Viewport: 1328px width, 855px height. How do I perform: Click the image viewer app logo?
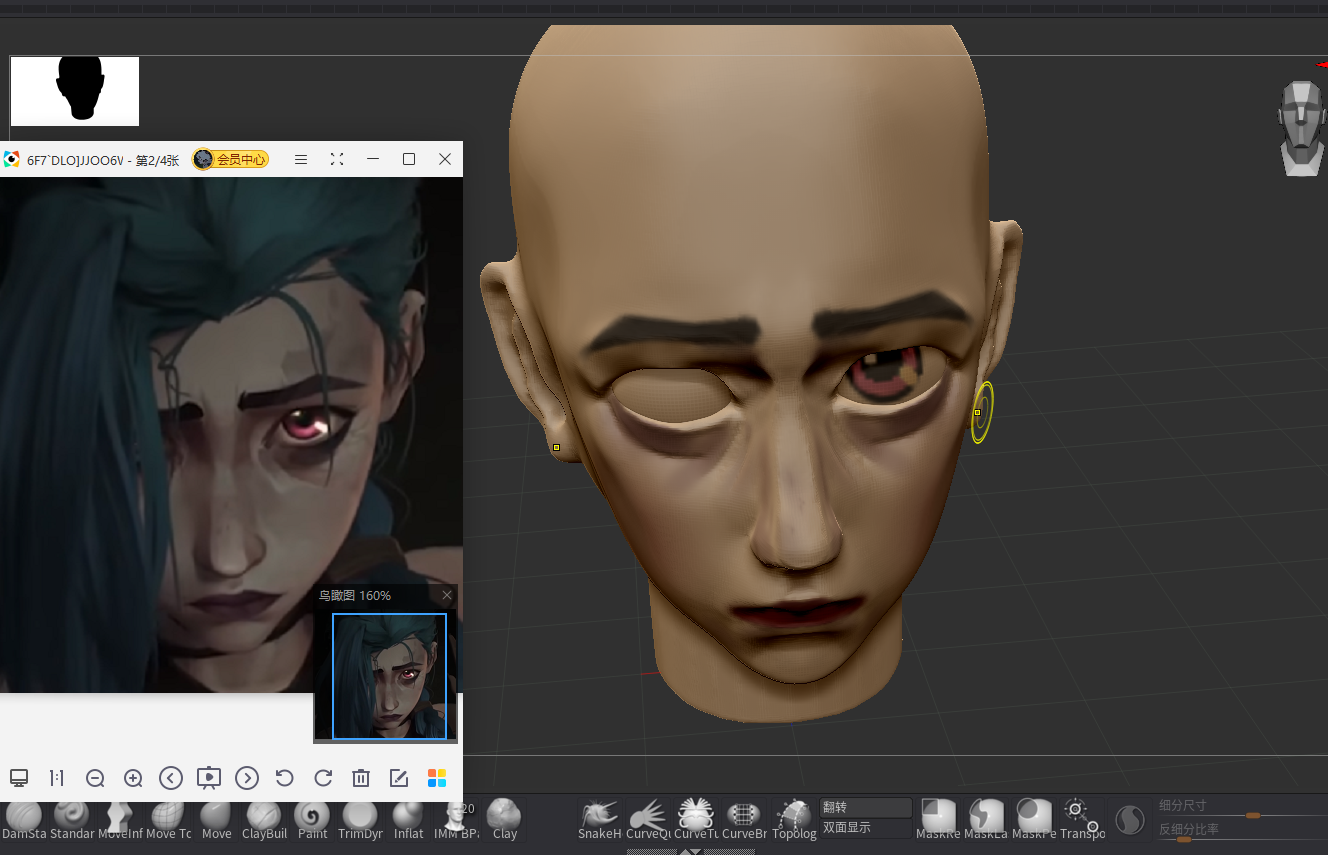[12, 159]
